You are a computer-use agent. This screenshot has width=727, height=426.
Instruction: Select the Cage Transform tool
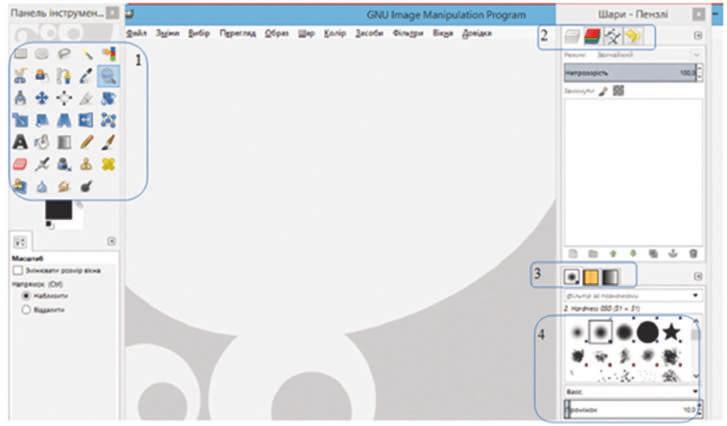pyautogui.click(x=108, y=120)
